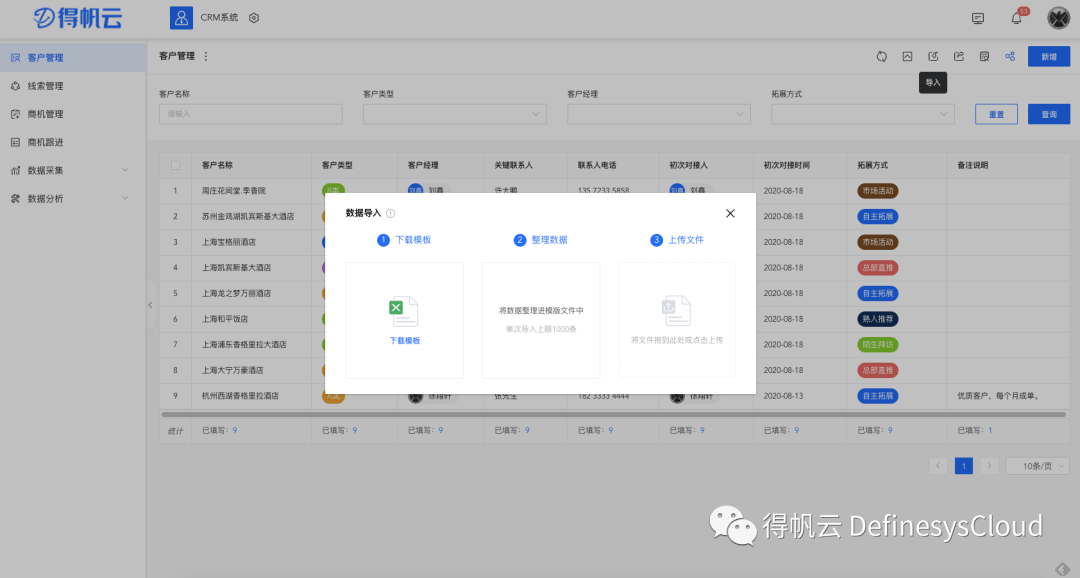The height and width of the screenshot is (578, 1080).
Task: Go to the previous page arrow
Action: (937, 466)
